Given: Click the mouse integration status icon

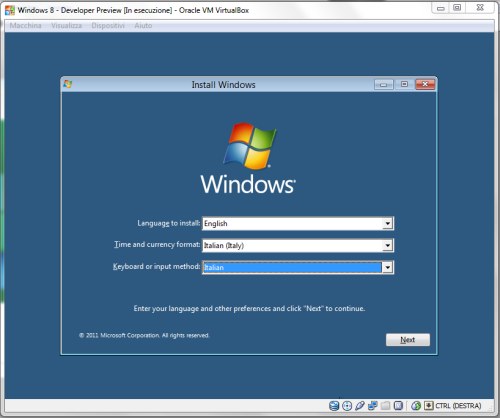Looking at the screenshot, I should click(416, 406).
